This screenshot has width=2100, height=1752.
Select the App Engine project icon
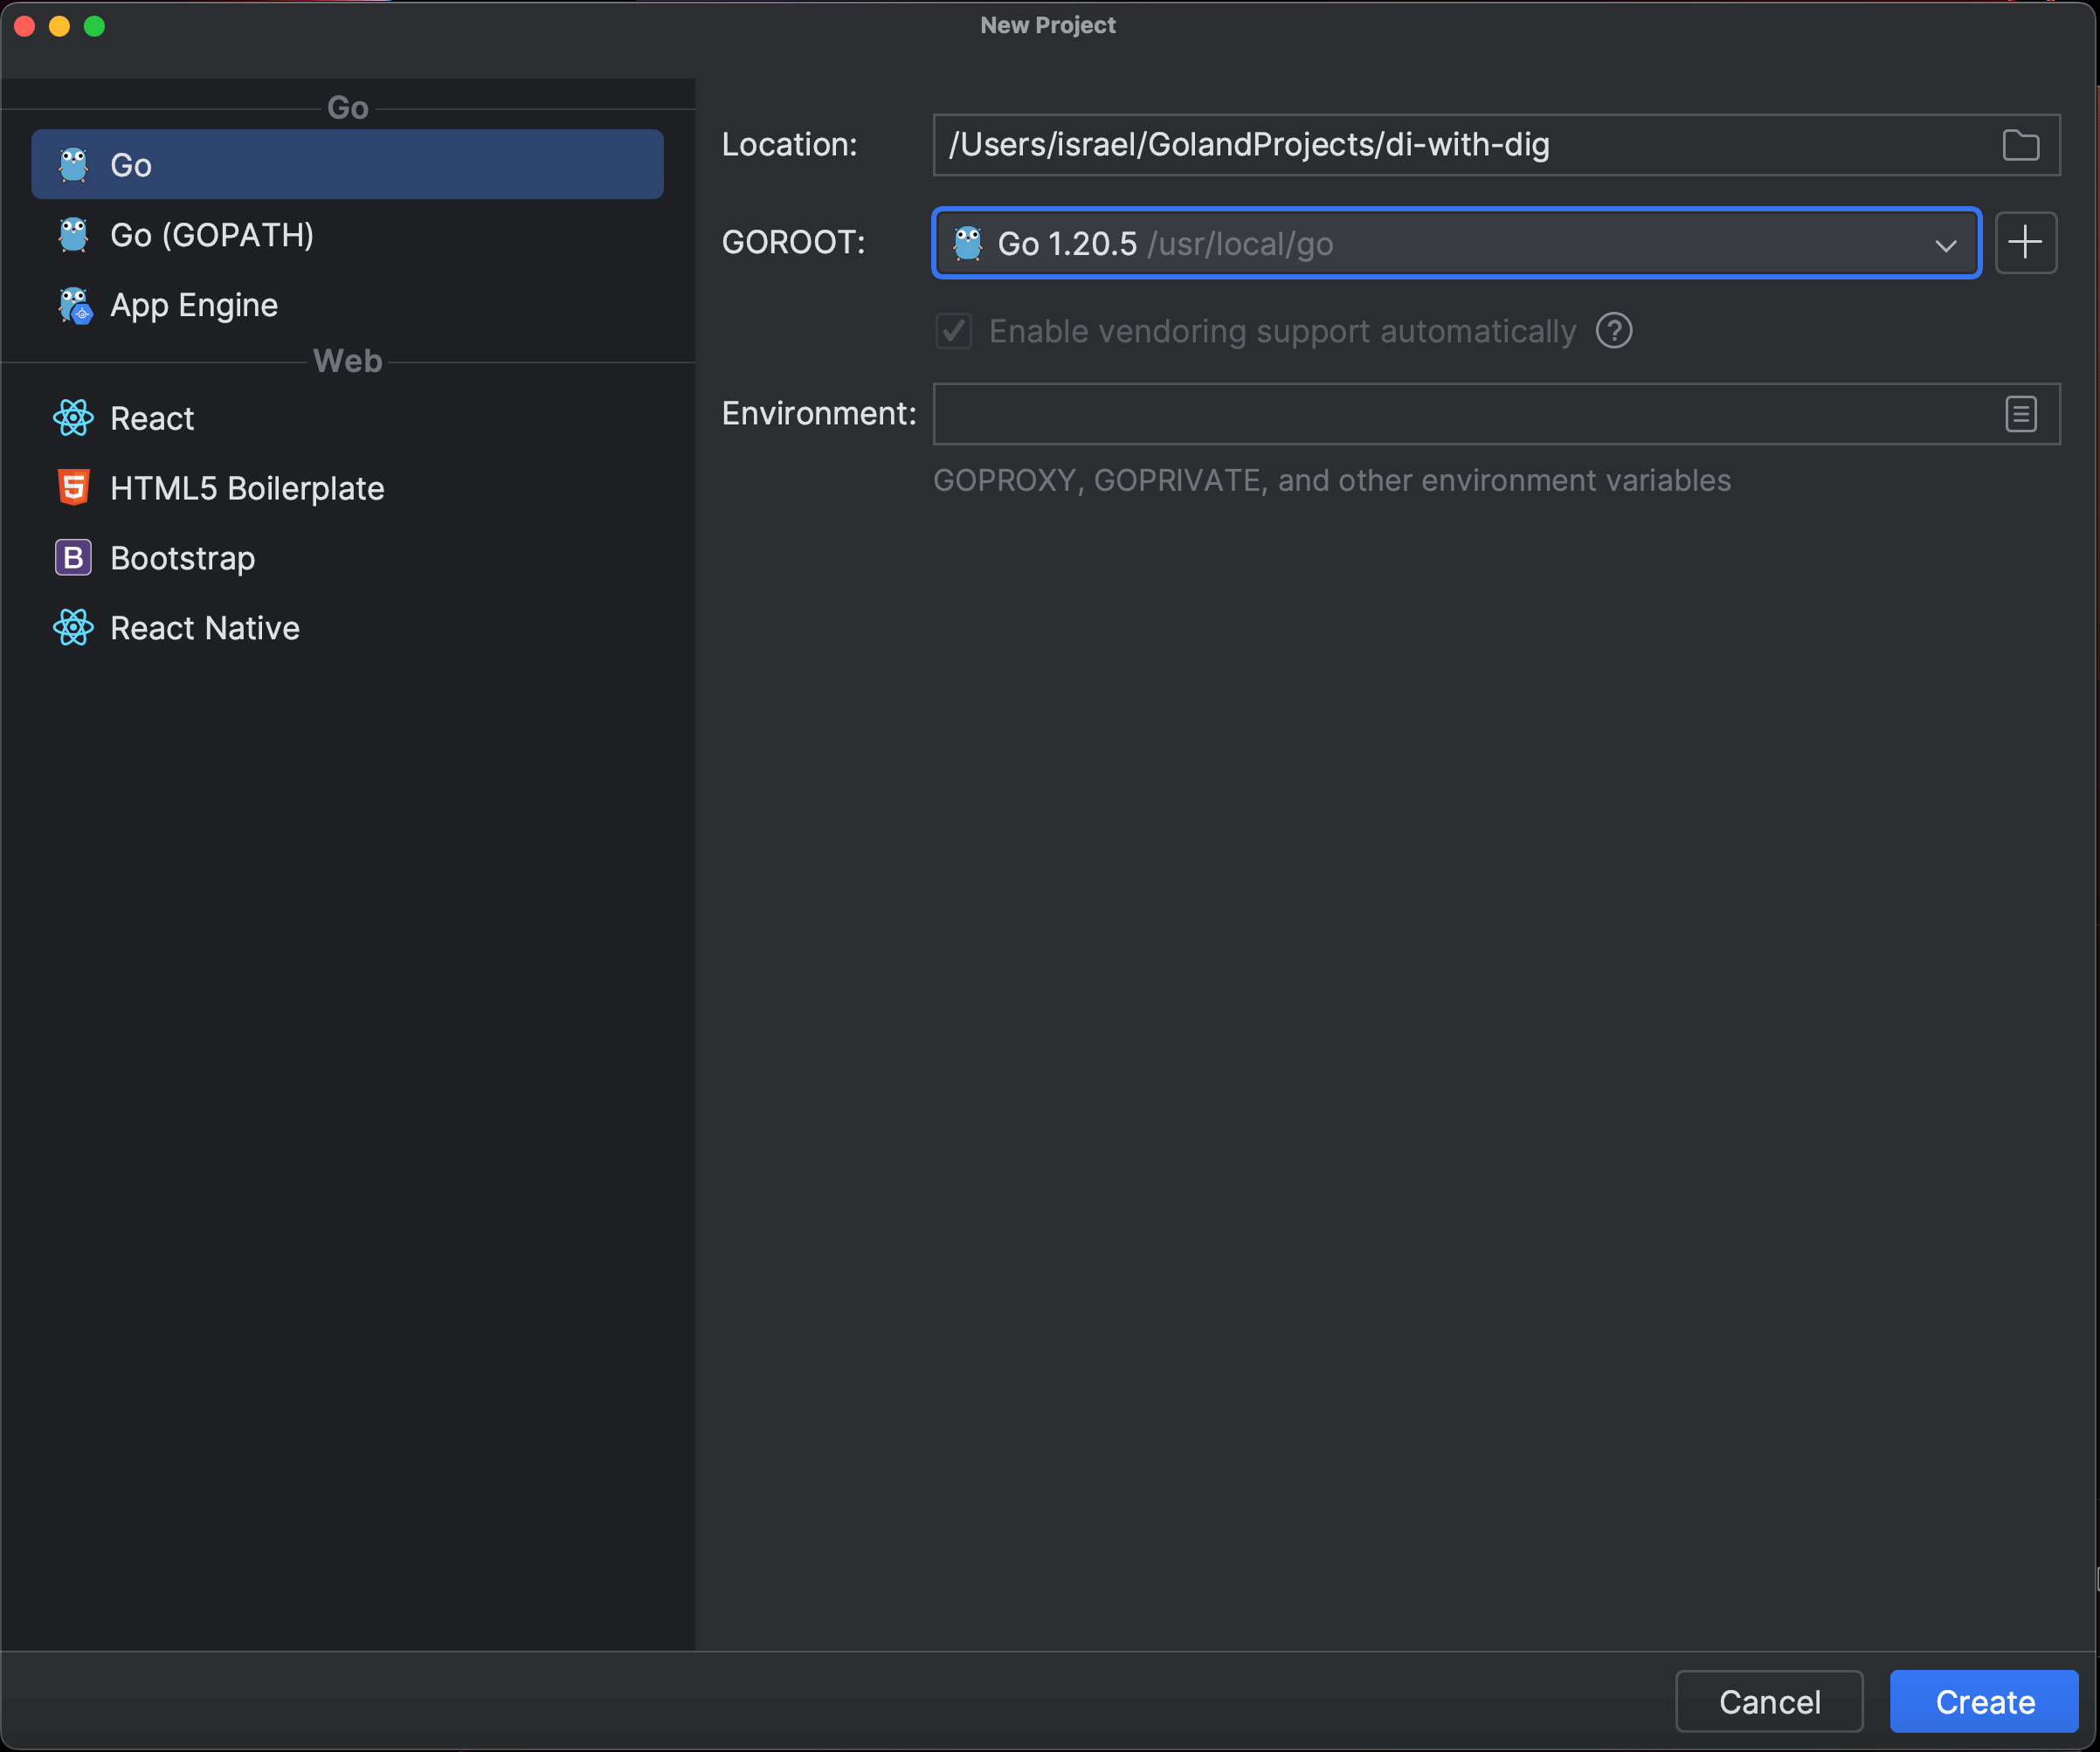(x=73, y=303)
